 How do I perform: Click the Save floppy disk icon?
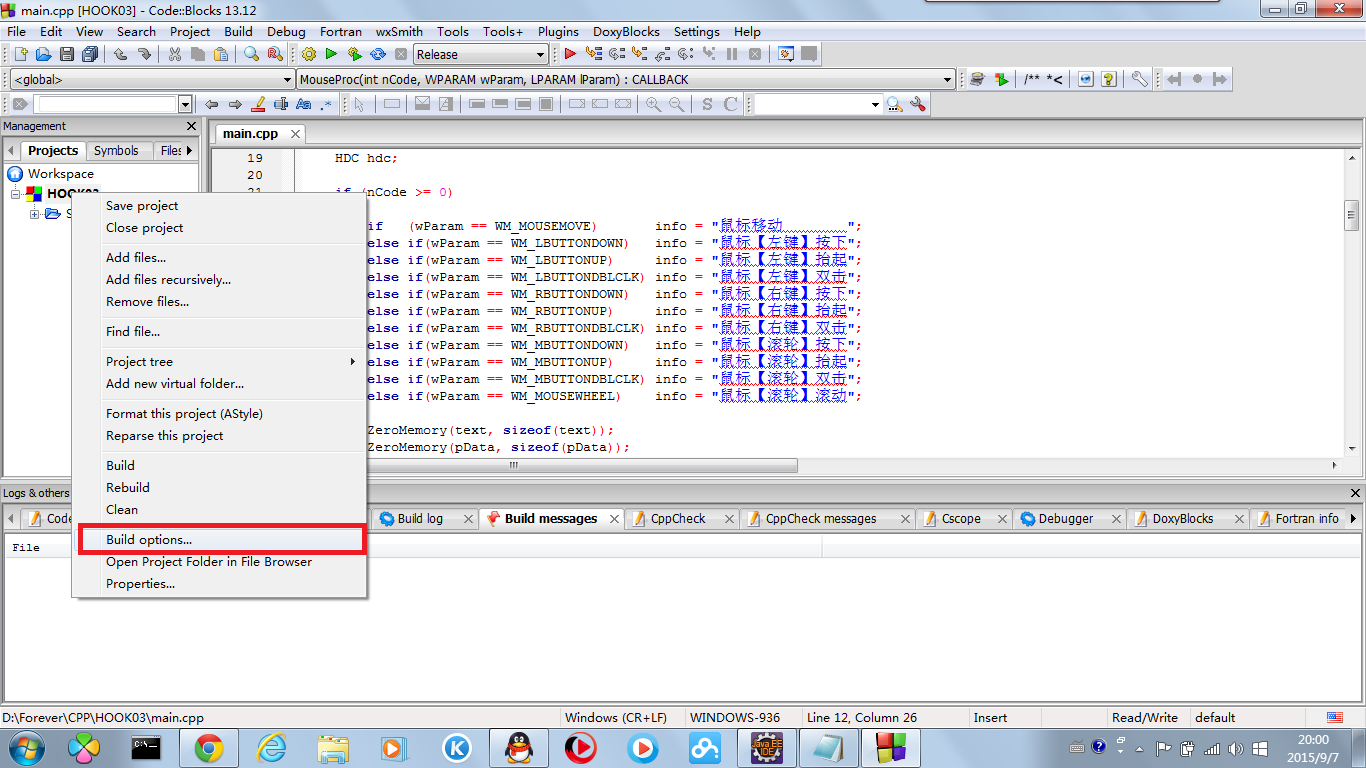click(x=67, y=54)
